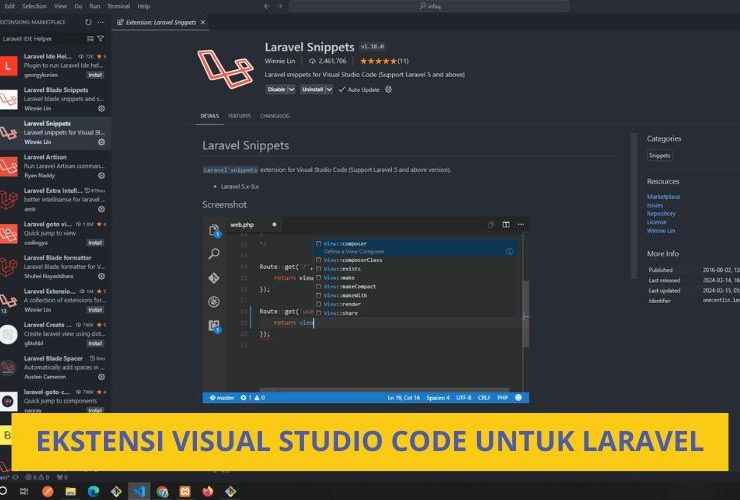The width and height of the screenshot is (740, 500).
Task: Select Laravel Artisan in extension list
Action: (55, 166)
